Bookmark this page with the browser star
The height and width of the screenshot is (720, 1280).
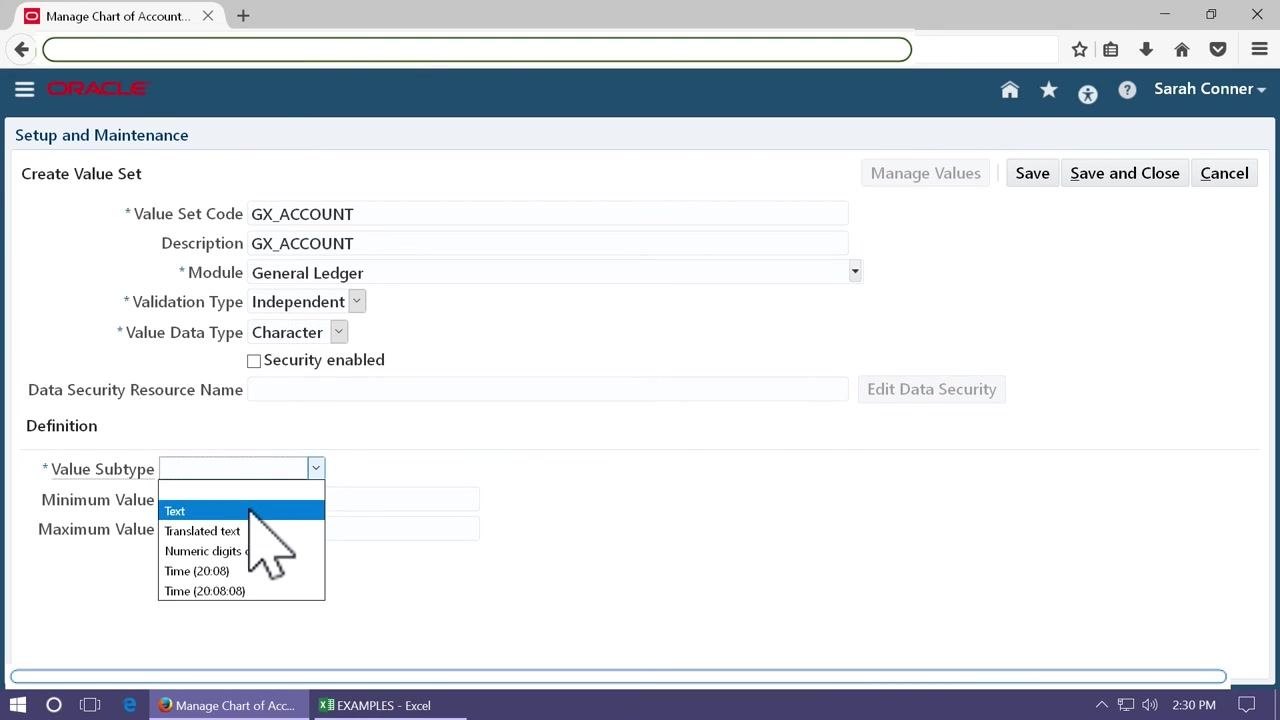point(1079,49)
